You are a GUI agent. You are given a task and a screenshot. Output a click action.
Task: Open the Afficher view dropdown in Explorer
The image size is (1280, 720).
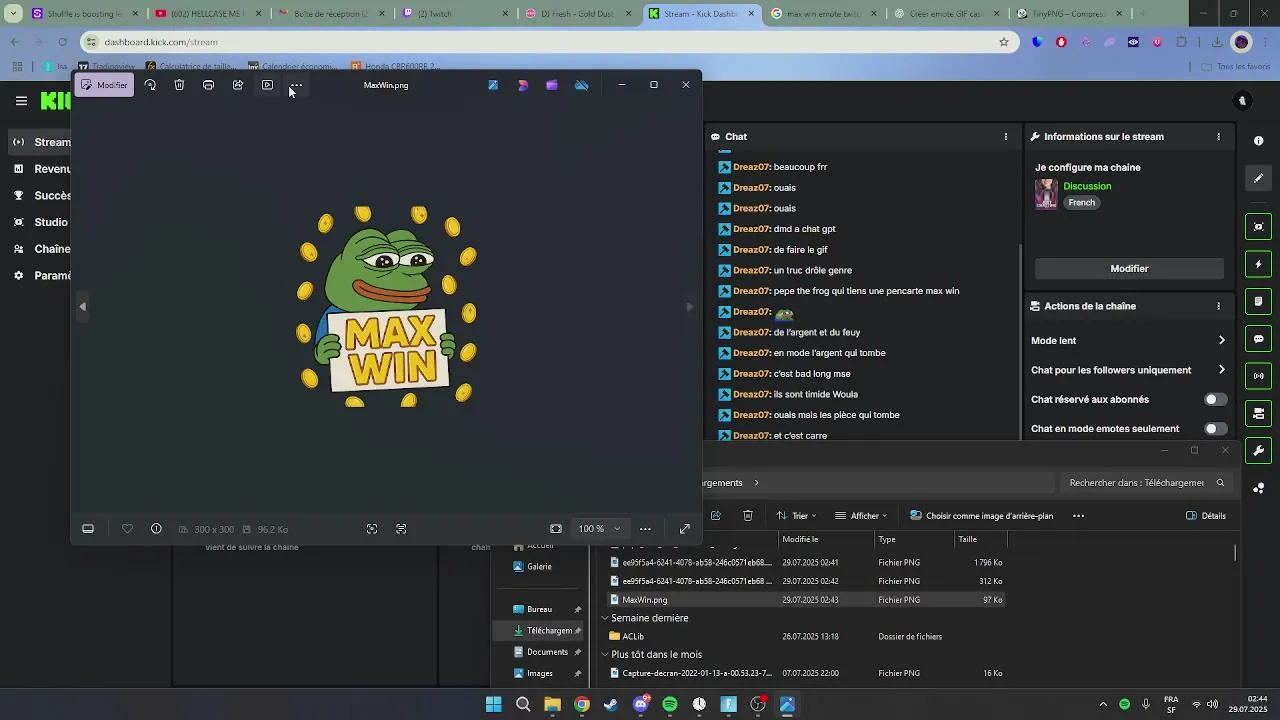860,516
